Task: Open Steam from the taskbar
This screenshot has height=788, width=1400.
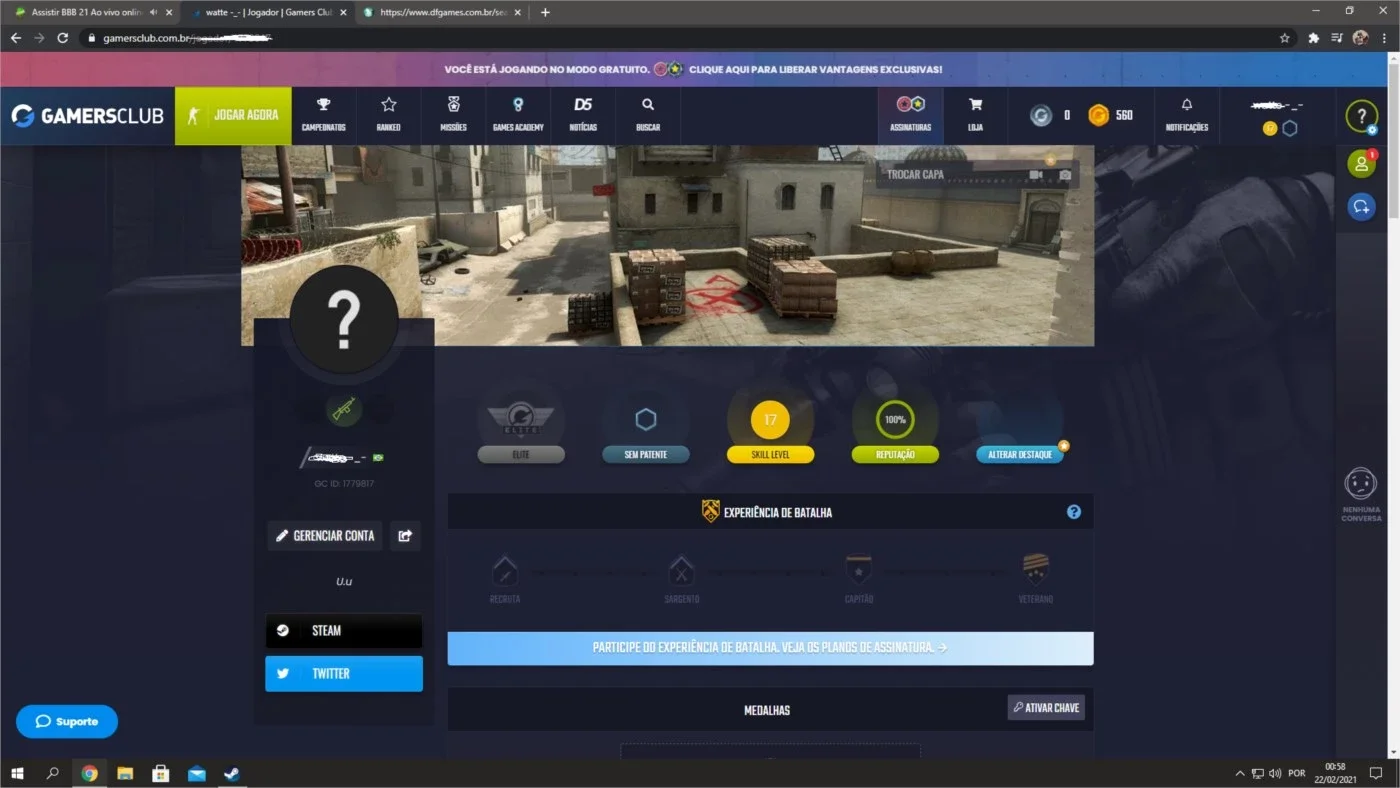Action: coord(230,773)
